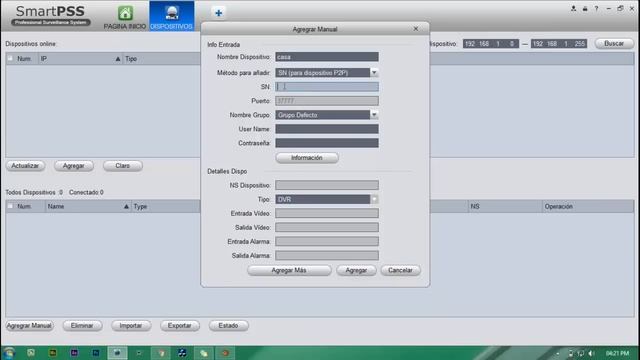Click the Claro button

pyautogui.click(x=122, y=166)
